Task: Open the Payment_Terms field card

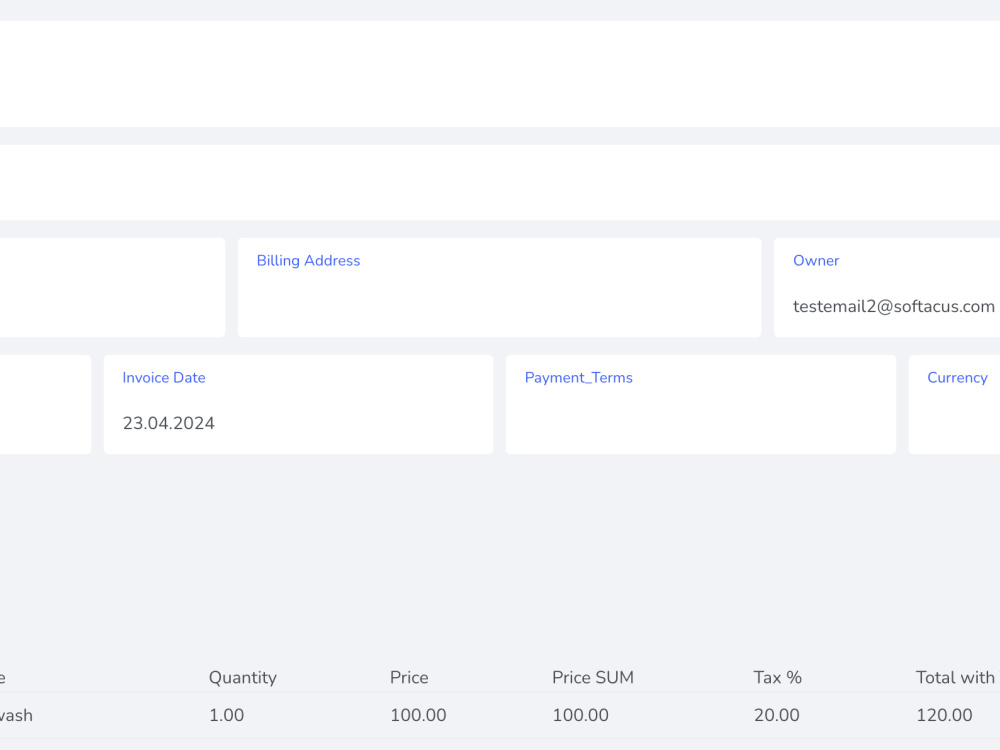Action: (701, 404)
